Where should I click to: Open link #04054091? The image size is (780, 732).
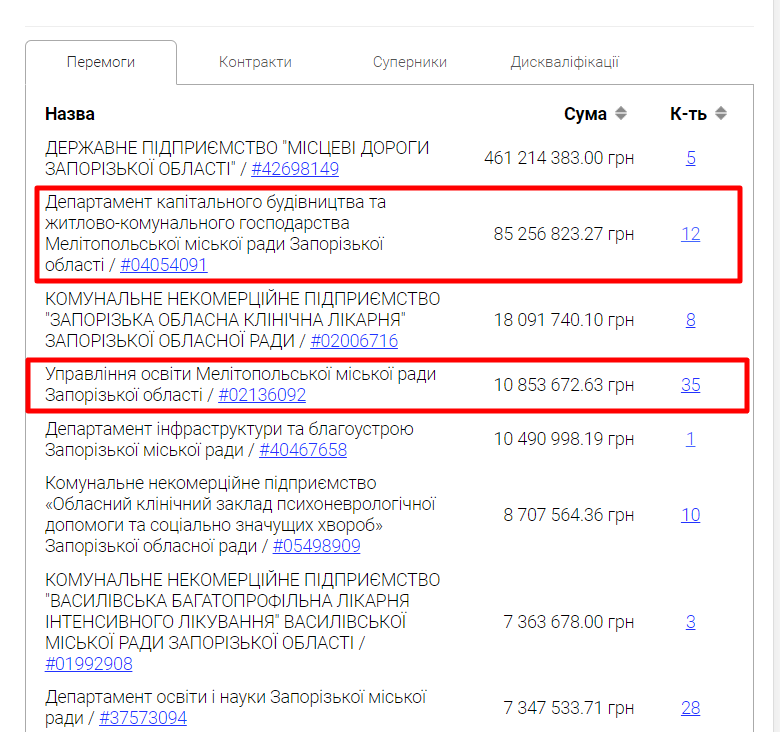pyautogui.click(x=164, y=265)
